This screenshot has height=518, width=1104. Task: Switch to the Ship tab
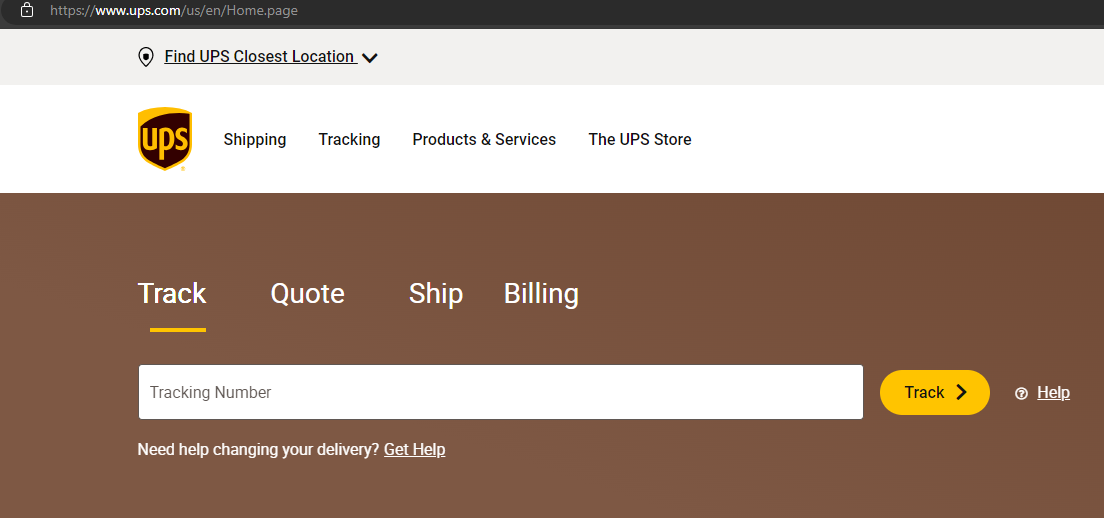tap(435, 294)
